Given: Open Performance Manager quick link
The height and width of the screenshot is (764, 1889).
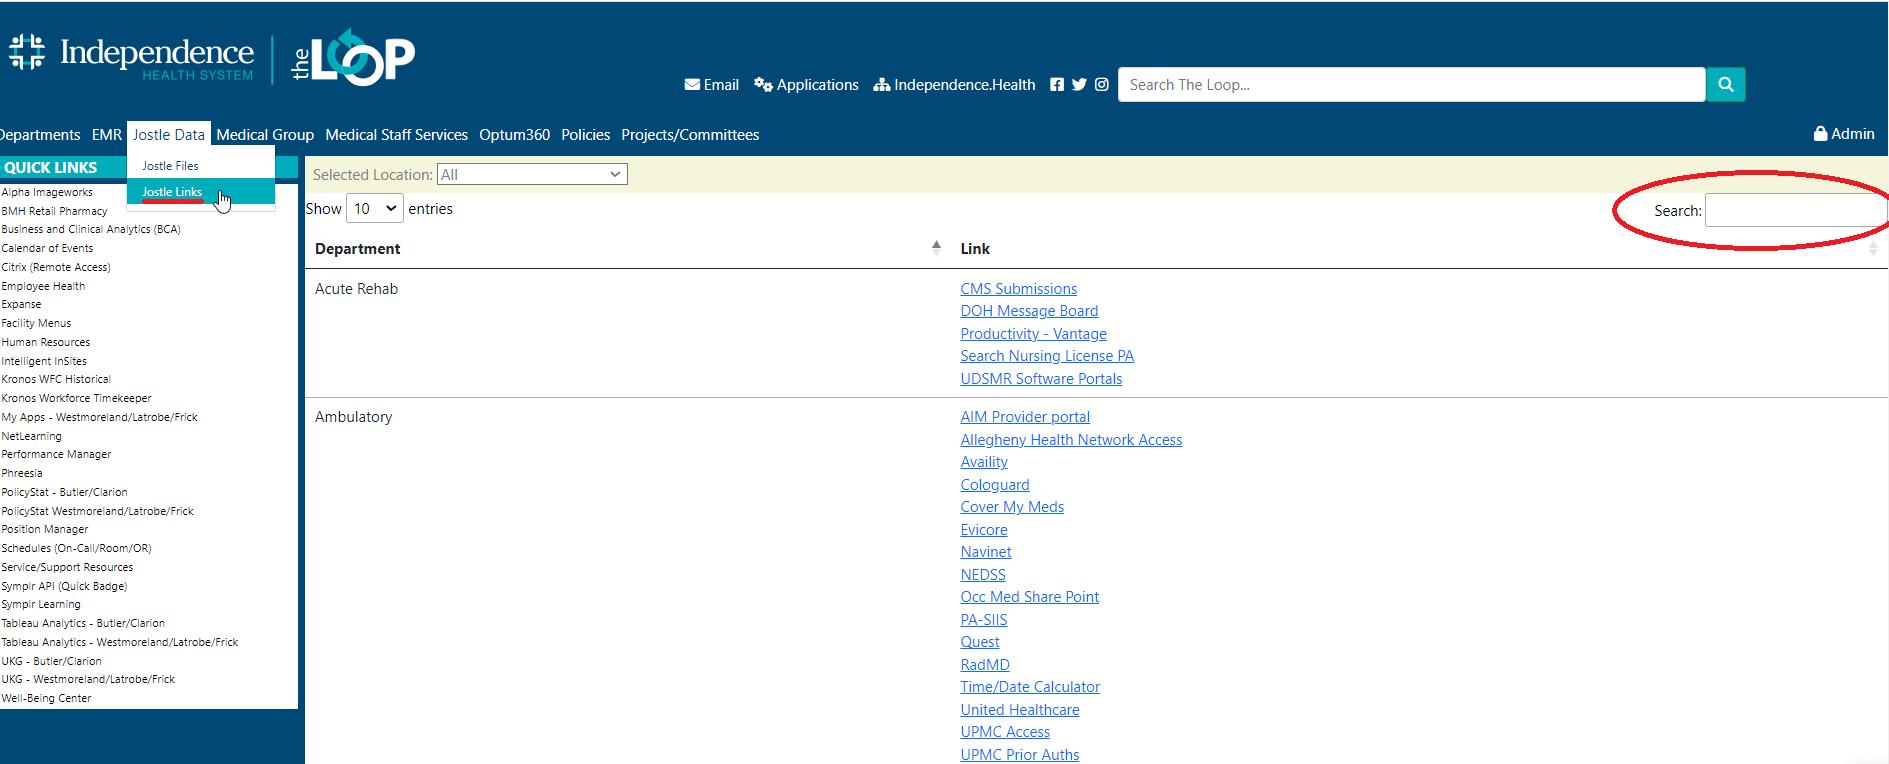Looking at the screenshot, I should pyautogui.click(x=56, y=454).
